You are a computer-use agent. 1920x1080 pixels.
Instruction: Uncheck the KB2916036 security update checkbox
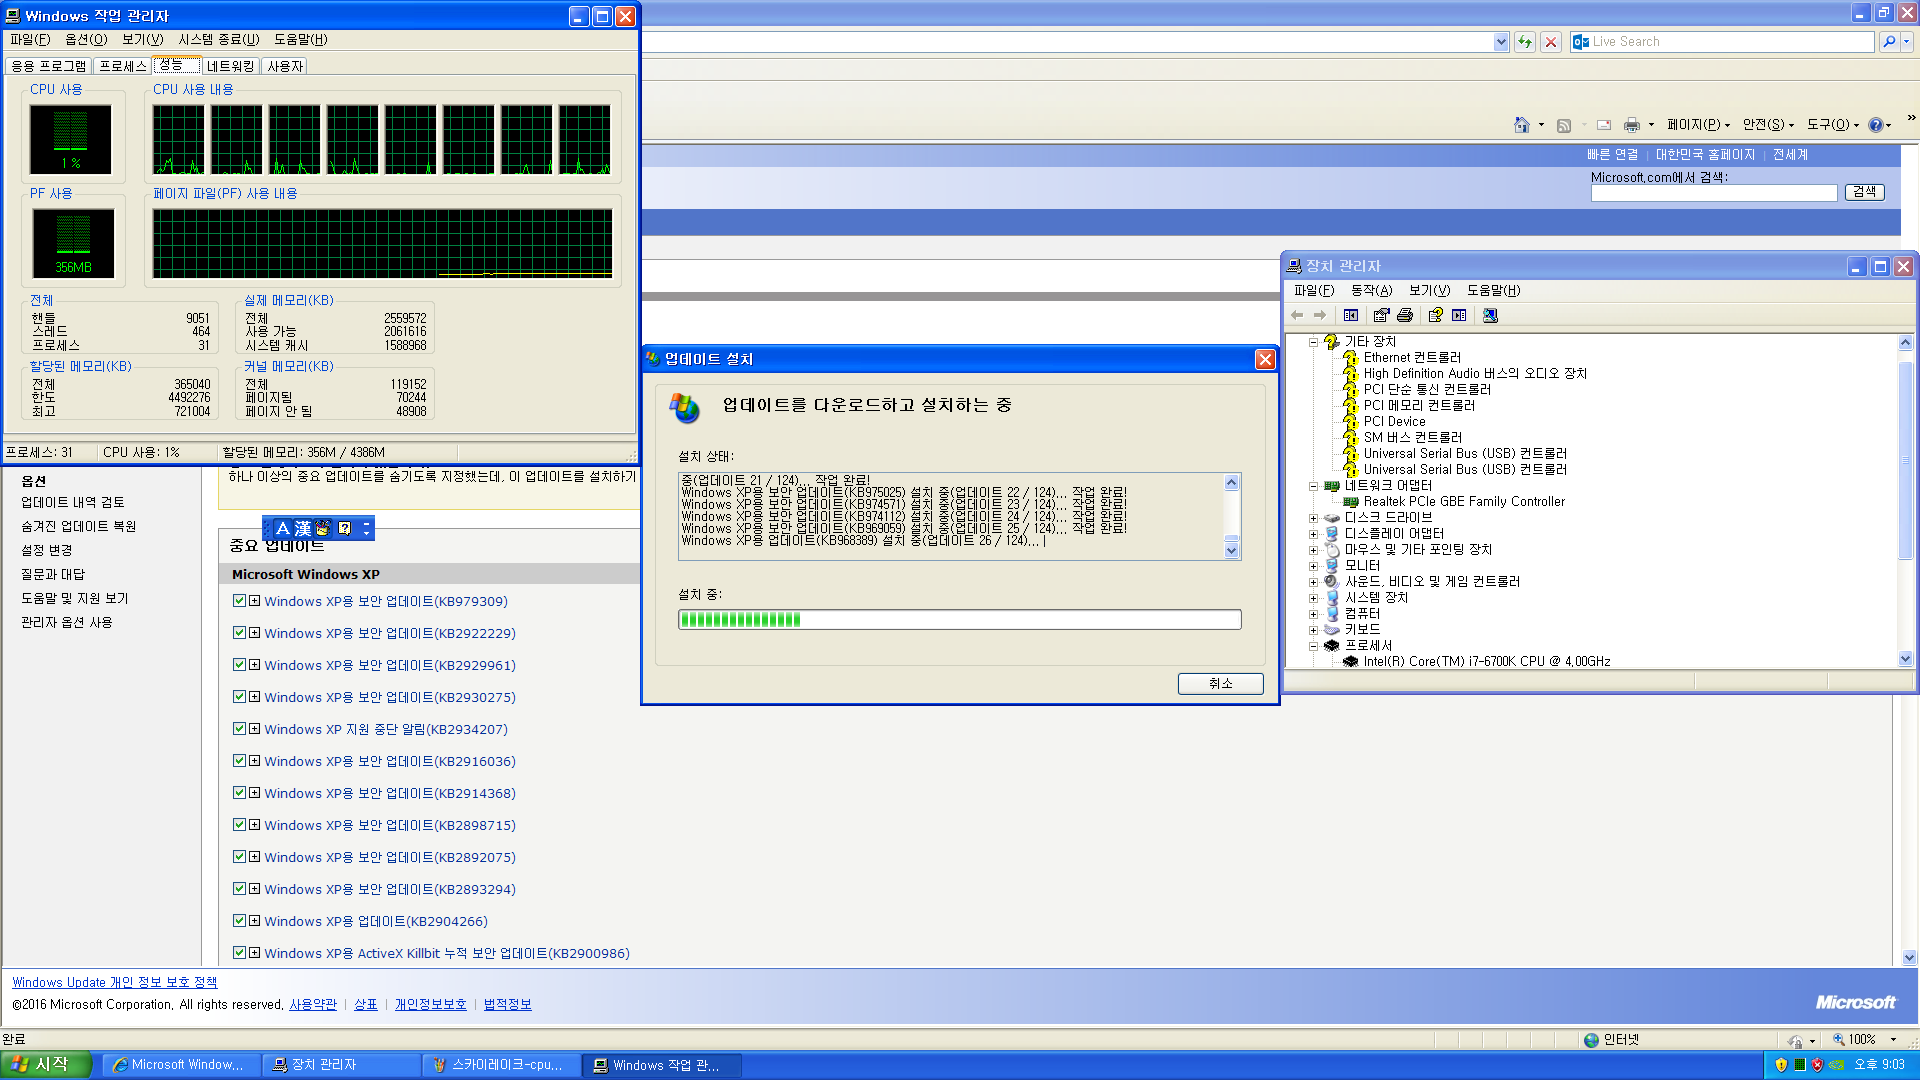coord(239,761)
